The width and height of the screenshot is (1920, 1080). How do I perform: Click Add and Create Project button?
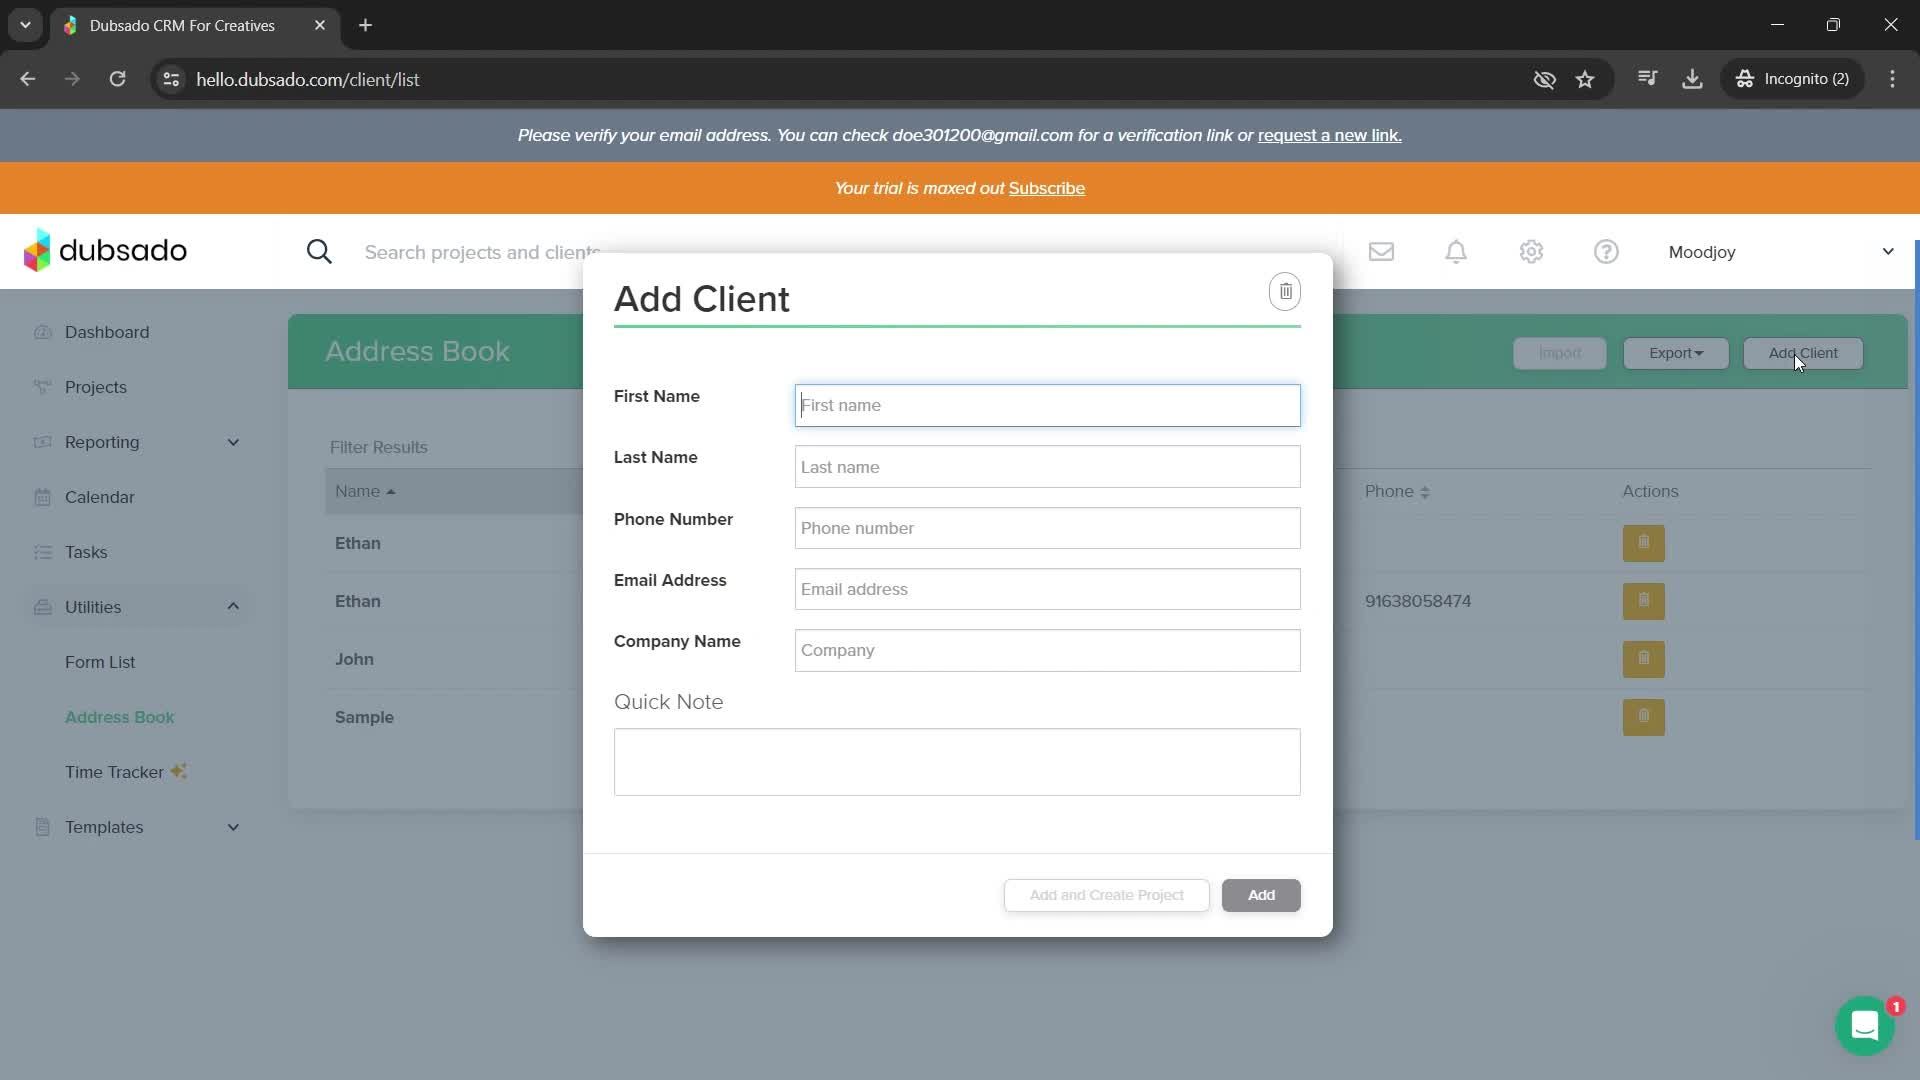(x=1106, y=895)
